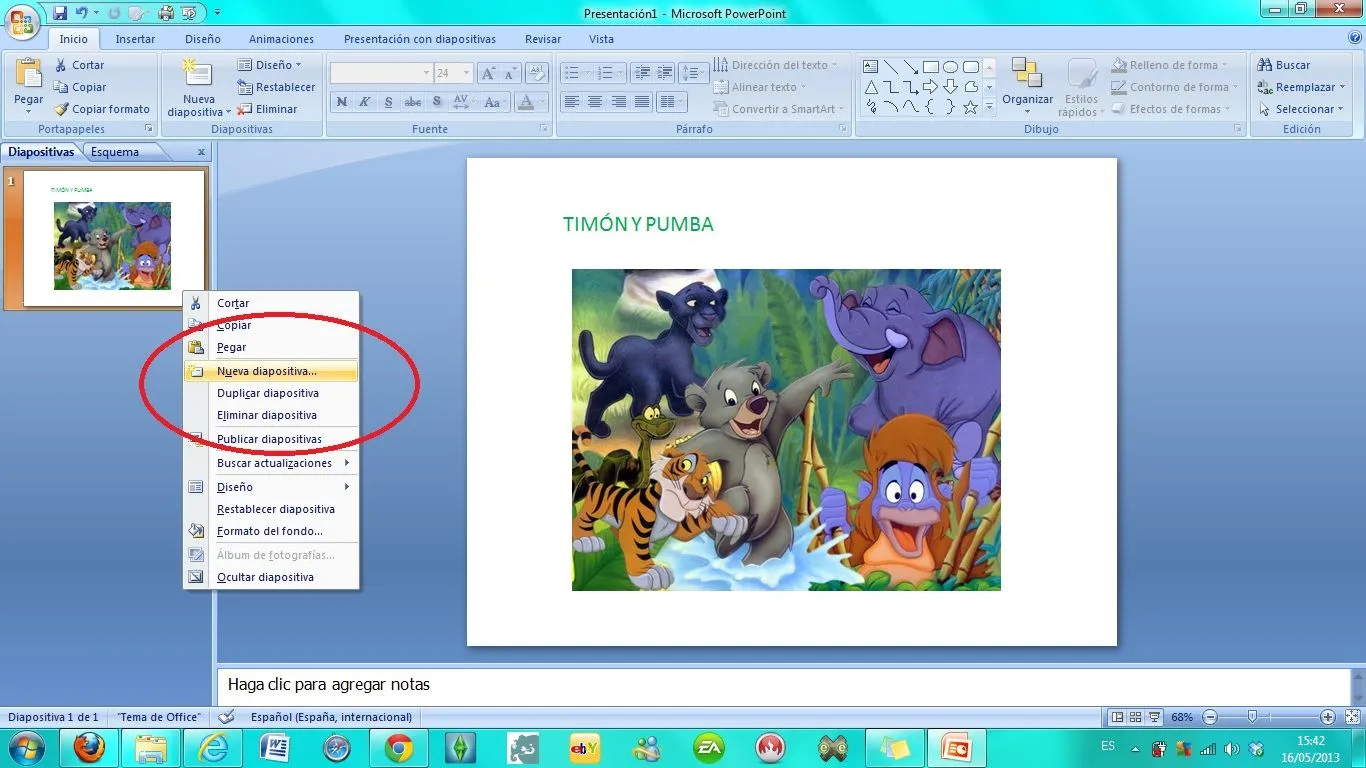1366x768 pixels.
Task: Toggle bold formatting (N)
Action: [342, 102]
